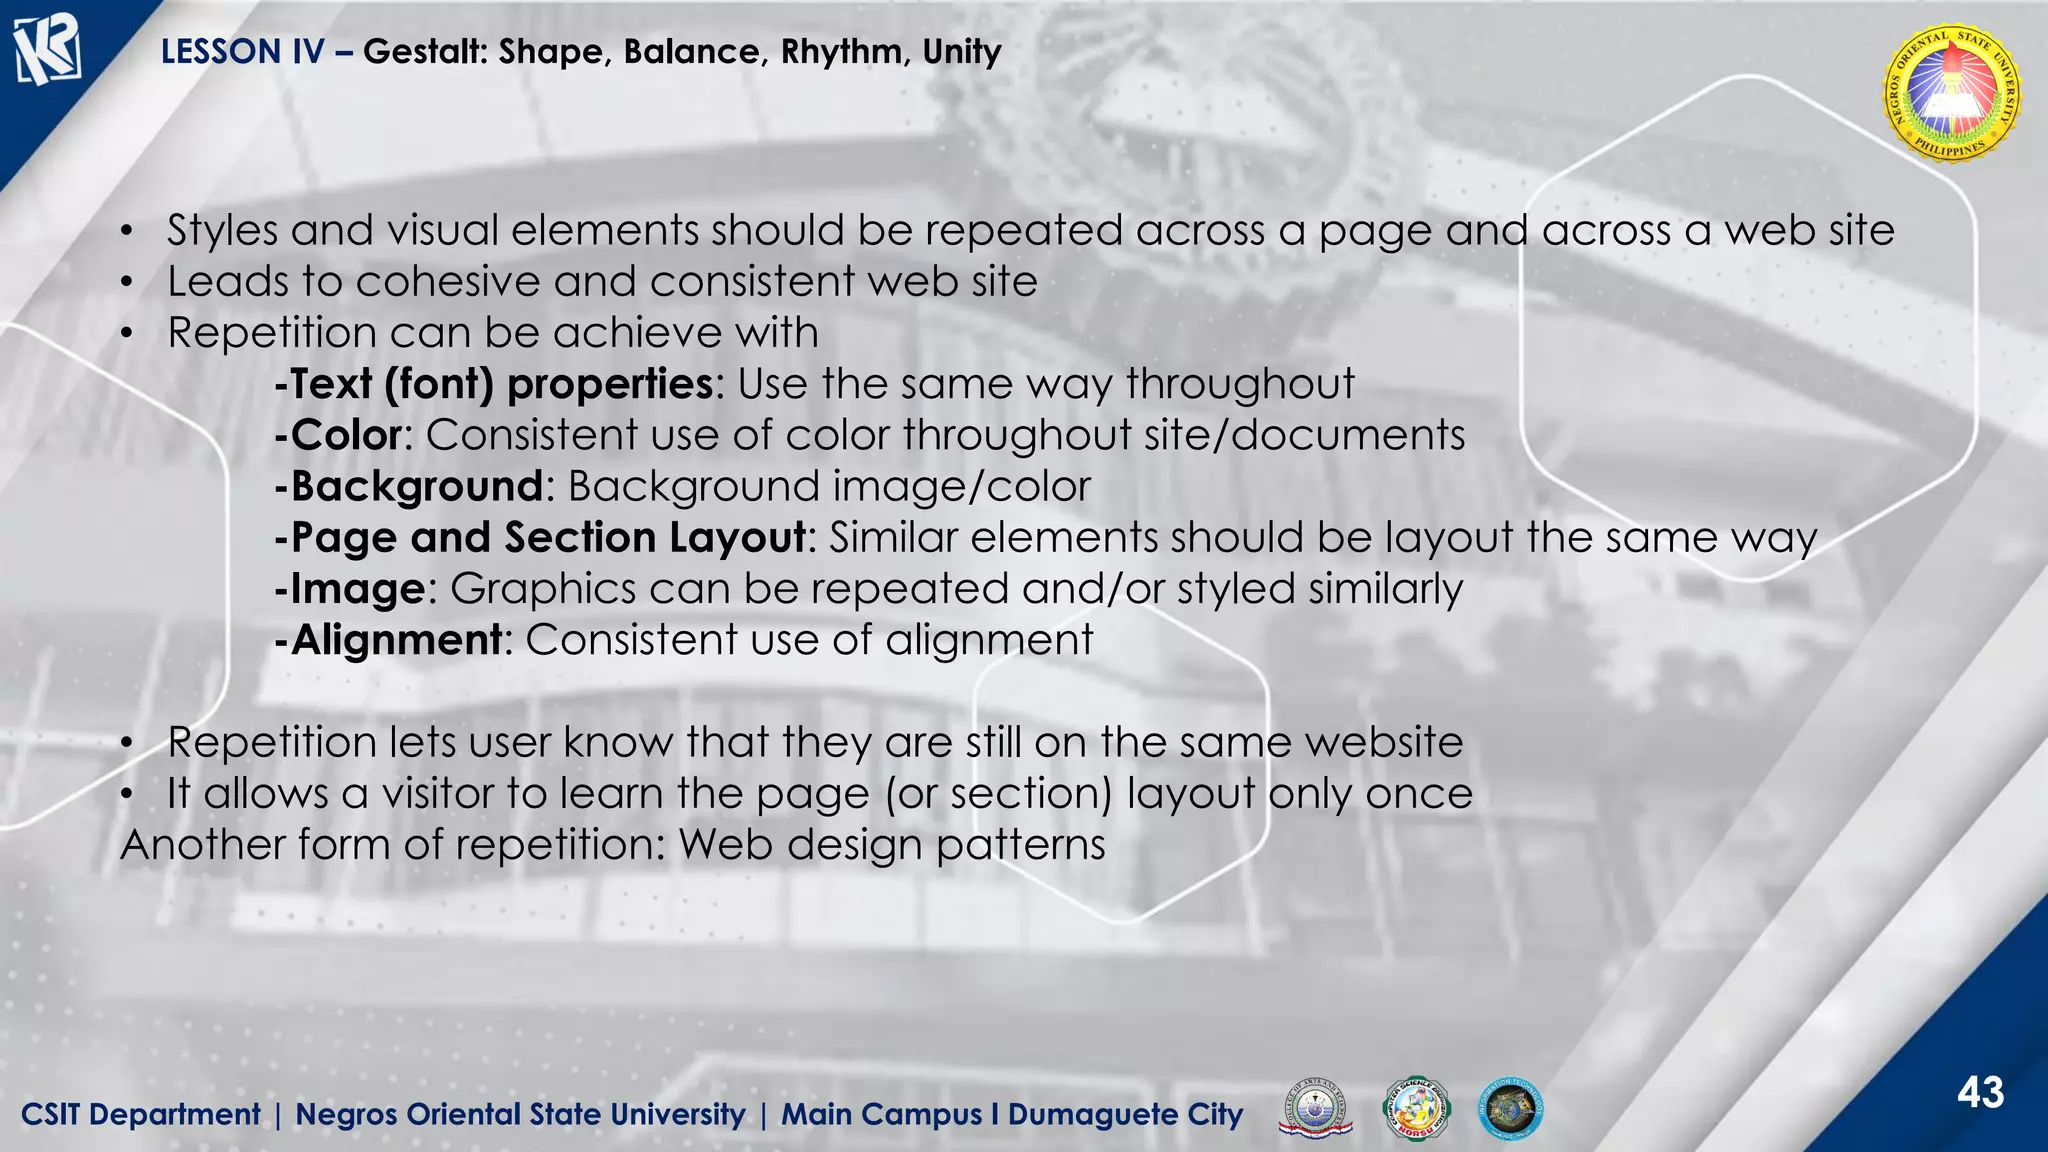Click the 'Repetition lets user know' bullet
The height and width of the screenshot is (1152, 2048).
(814, 742)
